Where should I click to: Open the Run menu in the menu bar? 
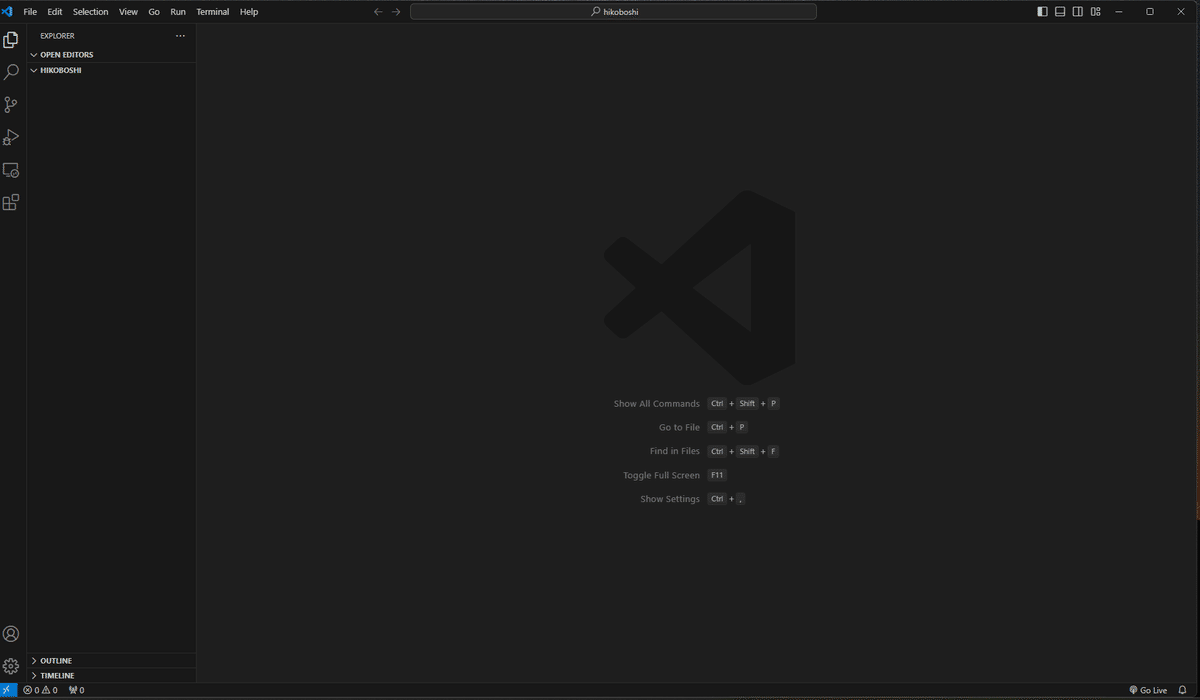(178, 11)
